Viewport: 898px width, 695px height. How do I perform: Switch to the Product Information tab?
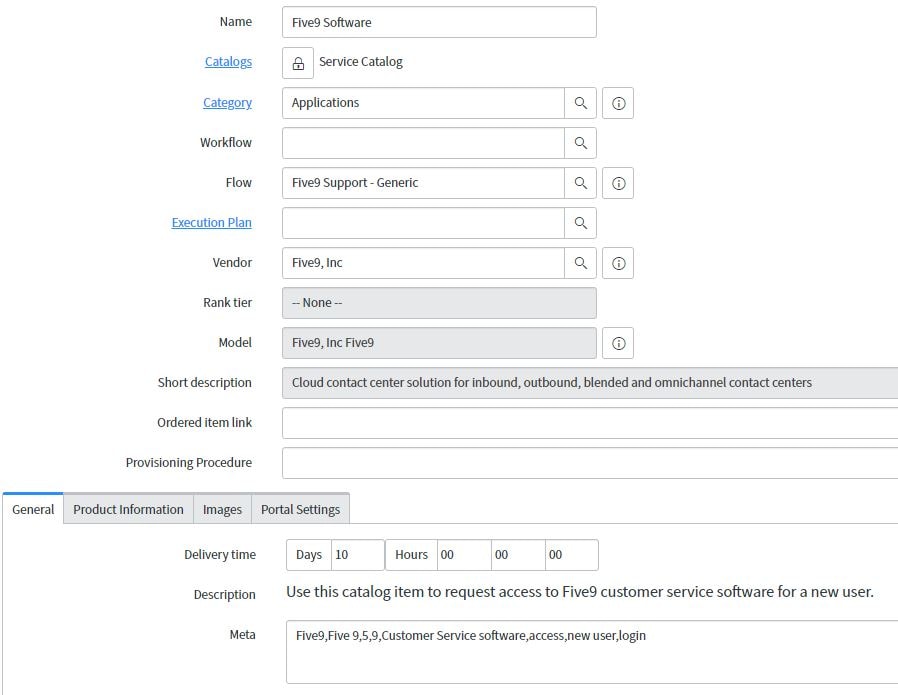128,509
